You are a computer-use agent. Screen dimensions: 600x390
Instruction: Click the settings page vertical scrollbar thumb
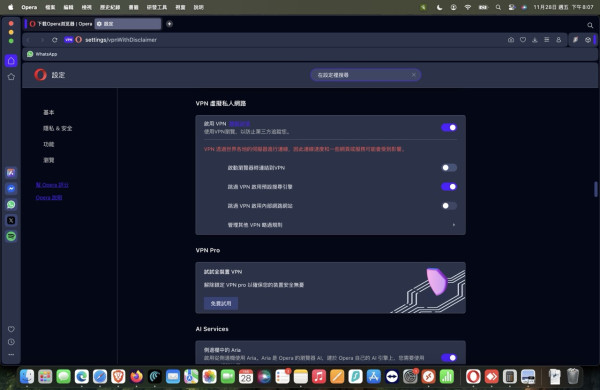click(595, 189)
